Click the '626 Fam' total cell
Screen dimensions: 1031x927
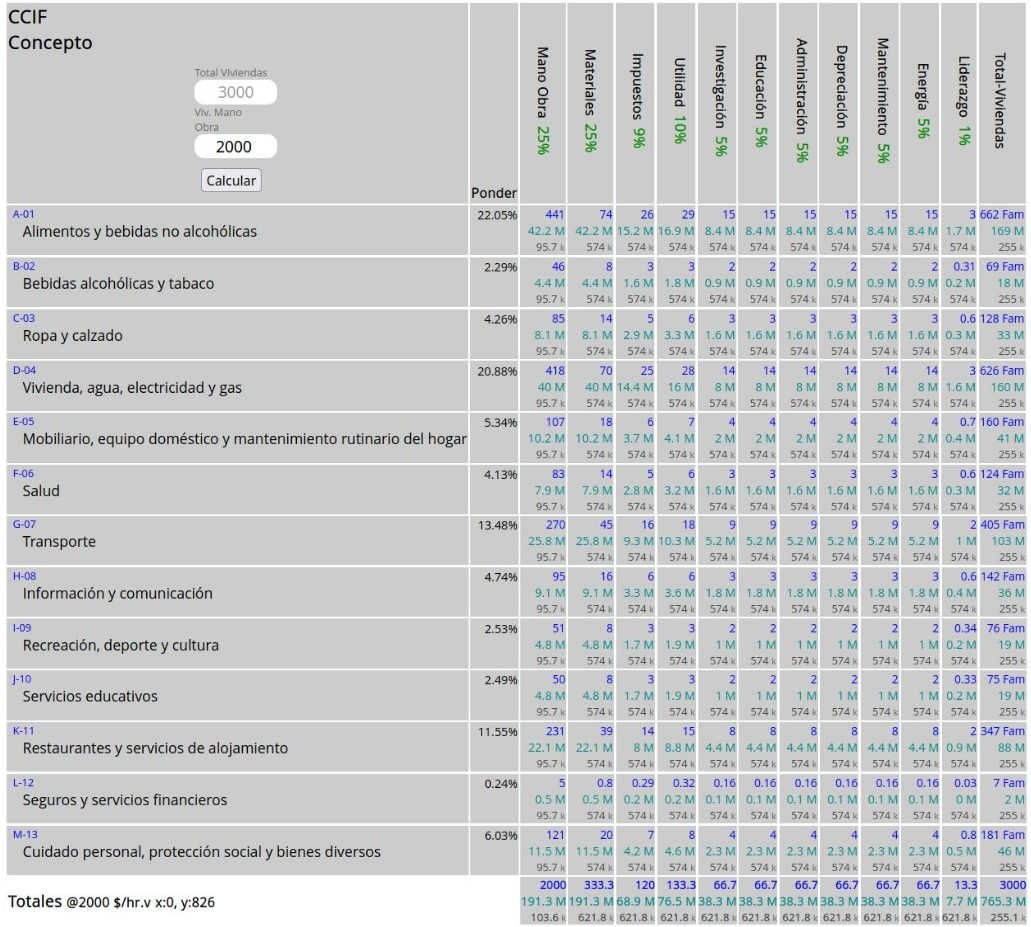click(1002, 371)
